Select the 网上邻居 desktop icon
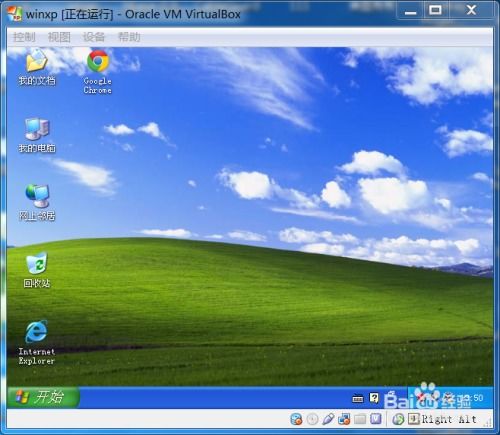Viewport: 500px width, 435px height. [37, 203]
